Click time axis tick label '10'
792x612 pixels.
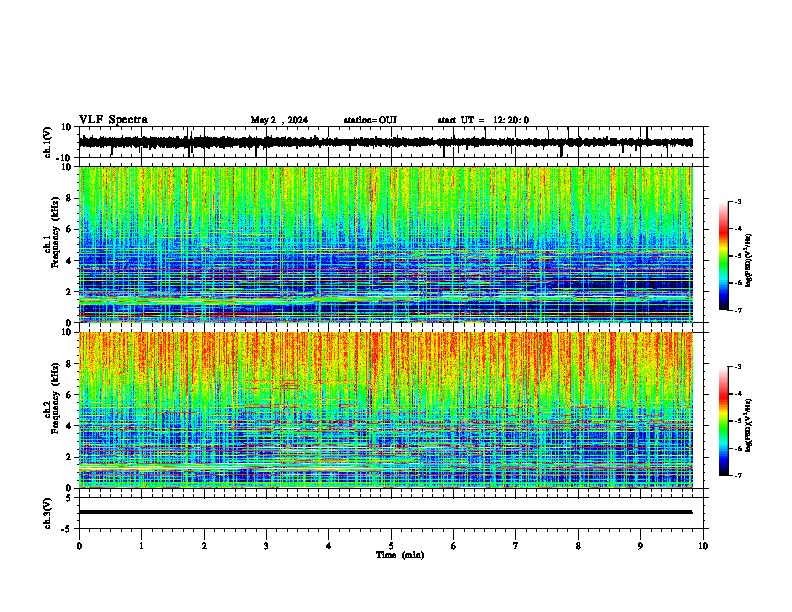pos(703,546)
